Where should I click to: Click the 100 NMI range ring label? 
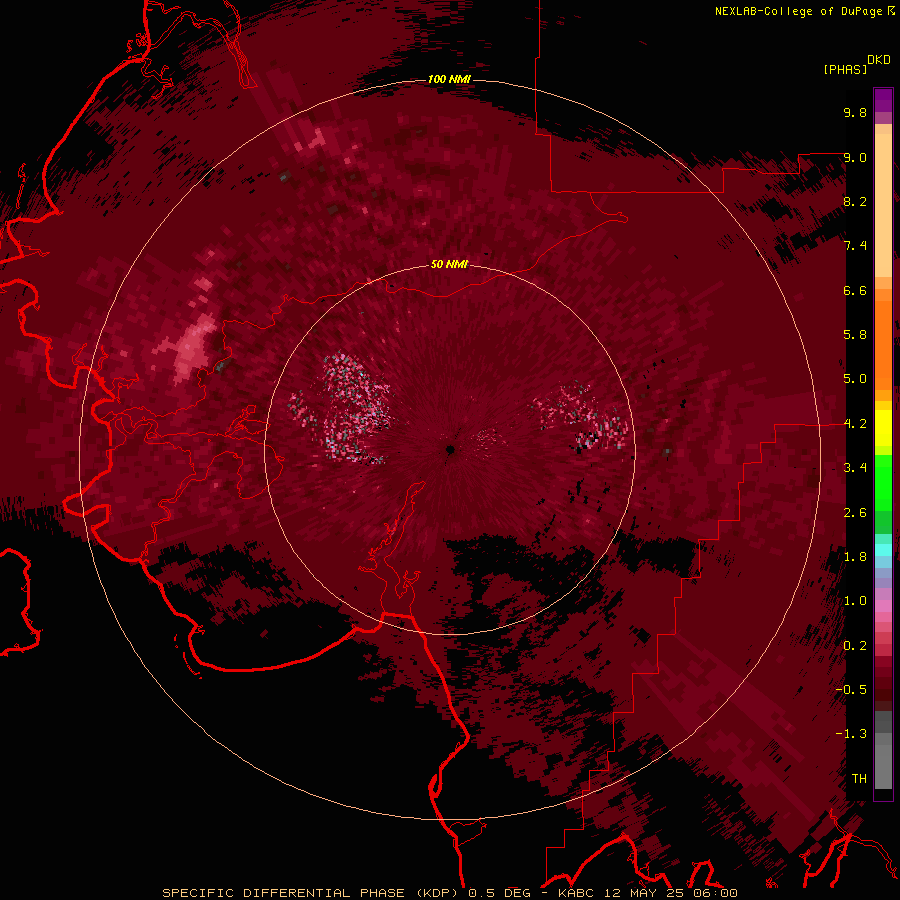click(x=449, y=79)
